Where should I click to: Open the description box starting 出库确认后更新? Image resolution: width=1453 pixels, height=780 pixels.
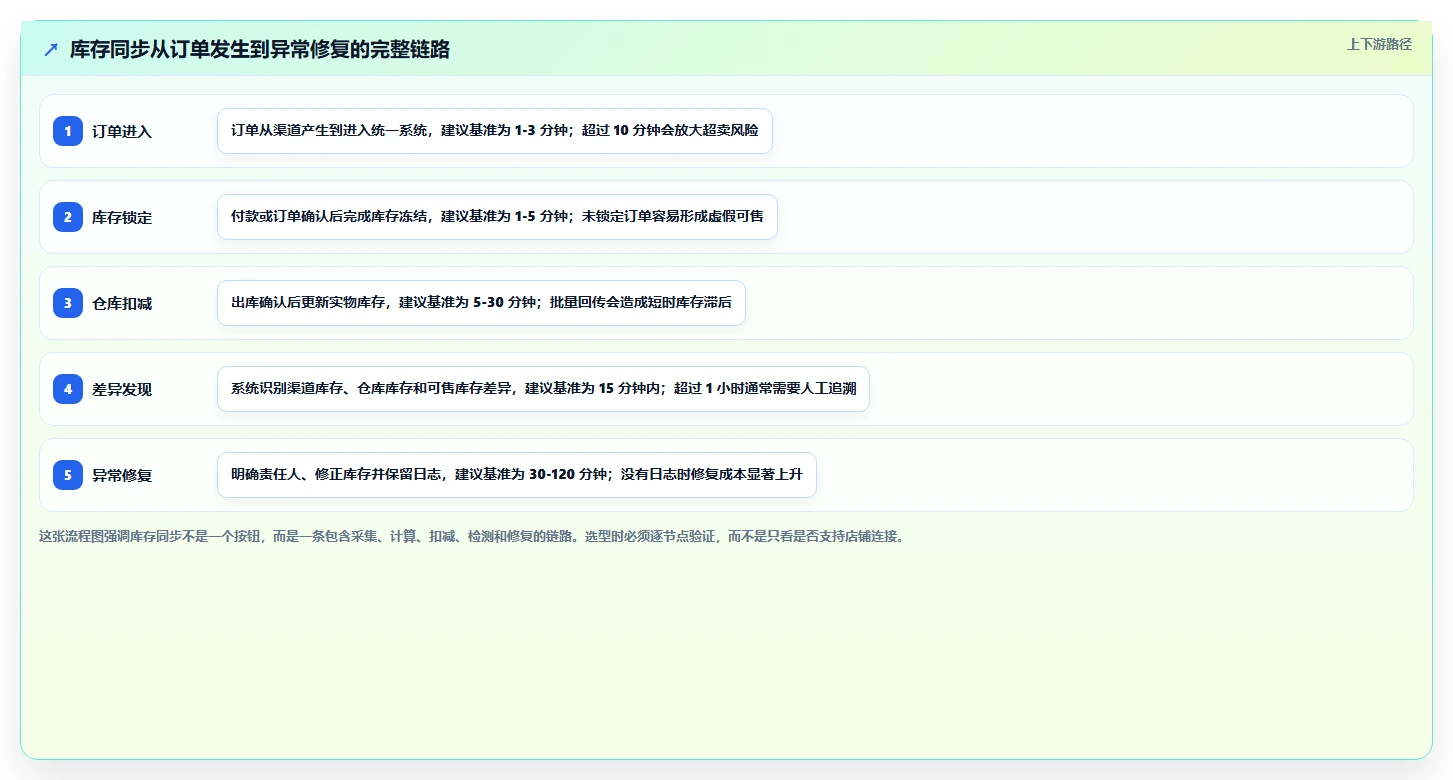(481, 303)
